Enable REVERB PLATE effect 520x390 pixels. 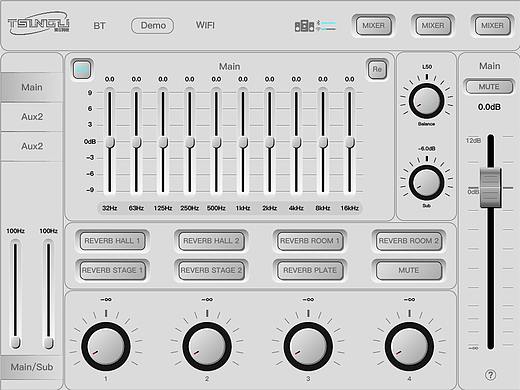(x=310, y=270)
